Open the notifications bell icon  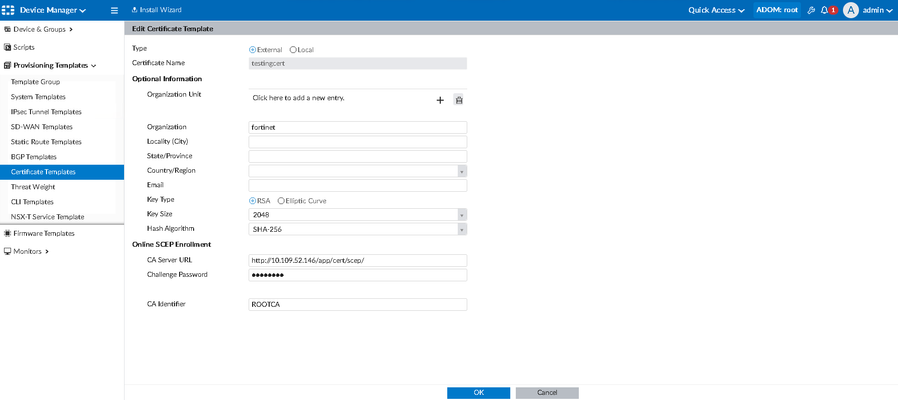(x=825, y=10)
